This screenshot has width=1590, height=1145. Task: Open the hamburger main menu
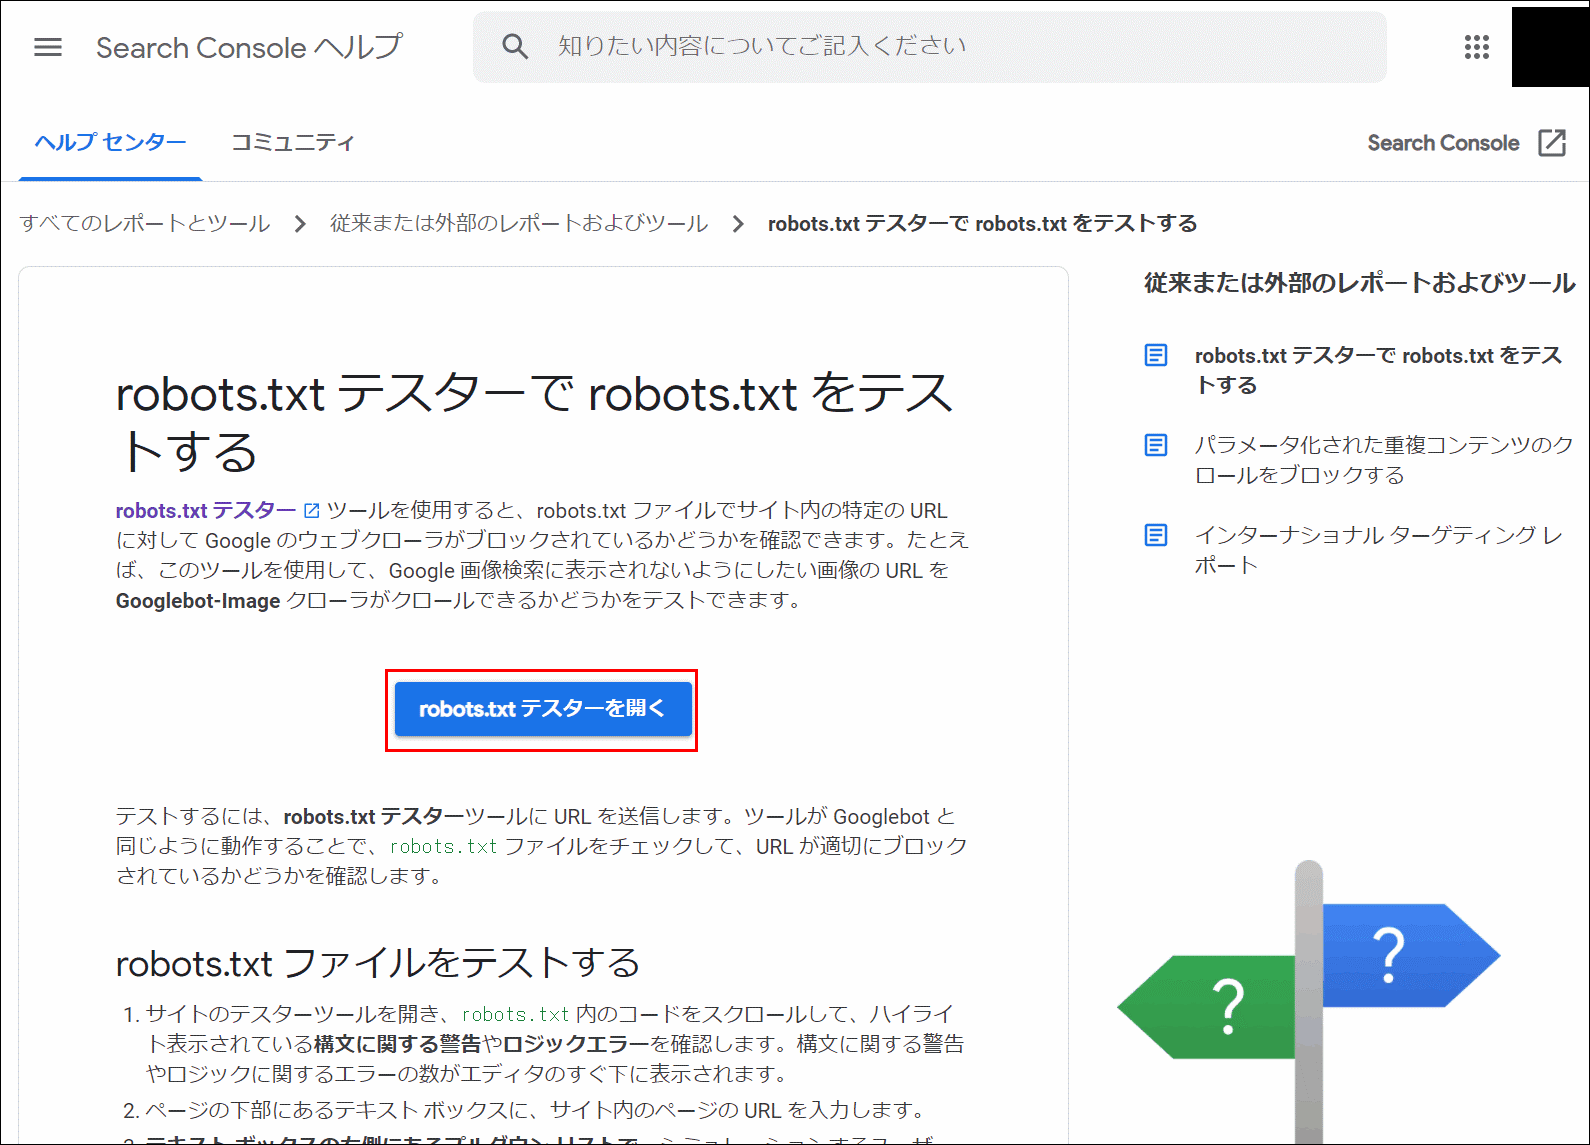coord(48,47)
